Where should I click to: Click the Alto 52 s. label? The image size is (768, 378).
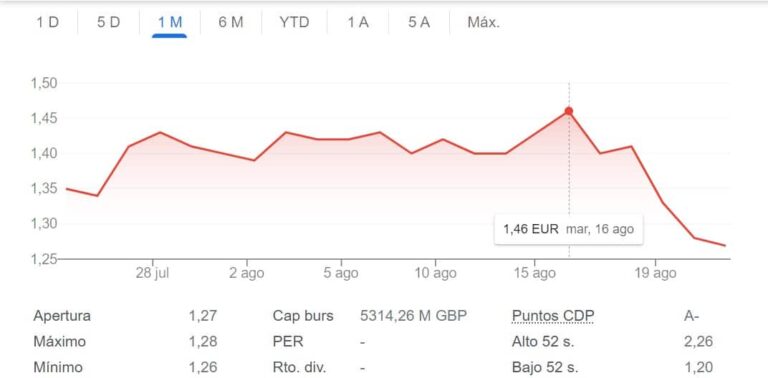click(x=543, y=342)
